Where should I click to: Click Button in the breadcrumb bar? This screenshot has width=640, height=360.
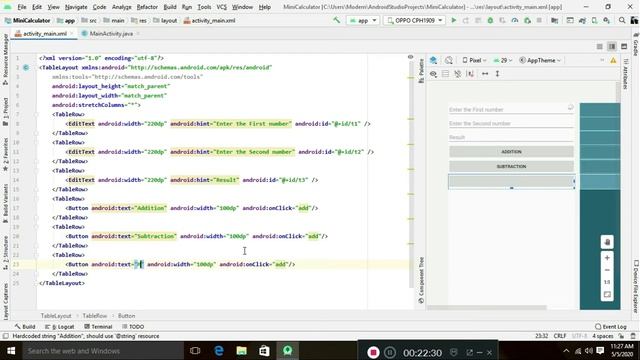pos(127,316)
